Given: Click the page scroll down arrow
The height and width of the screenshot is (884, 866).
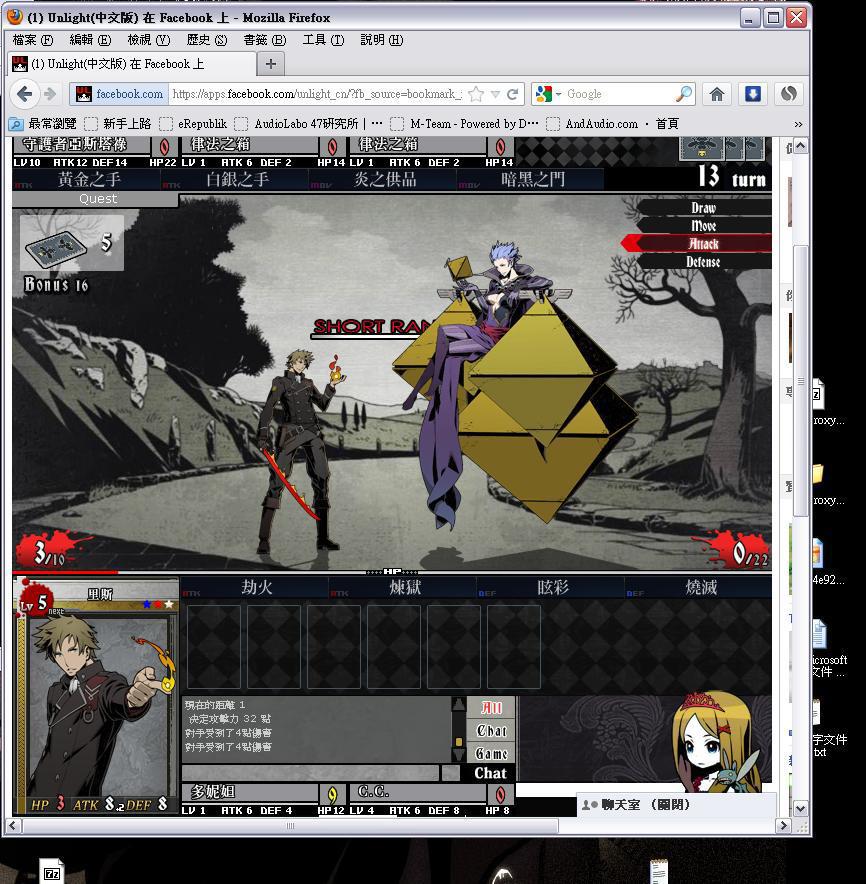Looking at the screenshot, I should 800,809.
